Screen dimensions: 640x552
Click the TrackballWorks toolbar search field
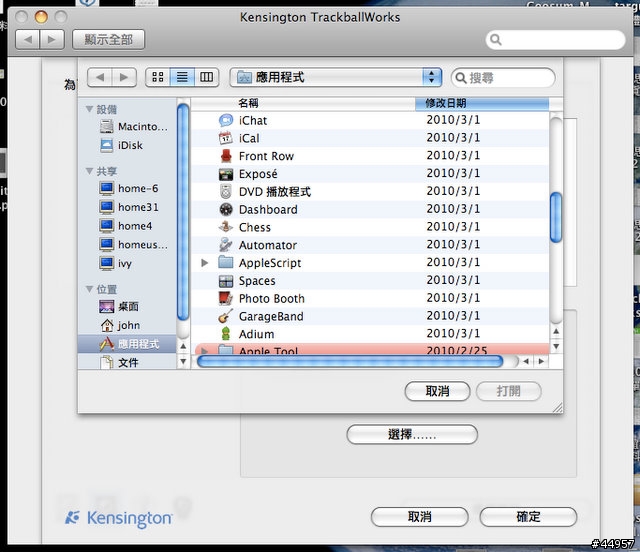(556, 40)
